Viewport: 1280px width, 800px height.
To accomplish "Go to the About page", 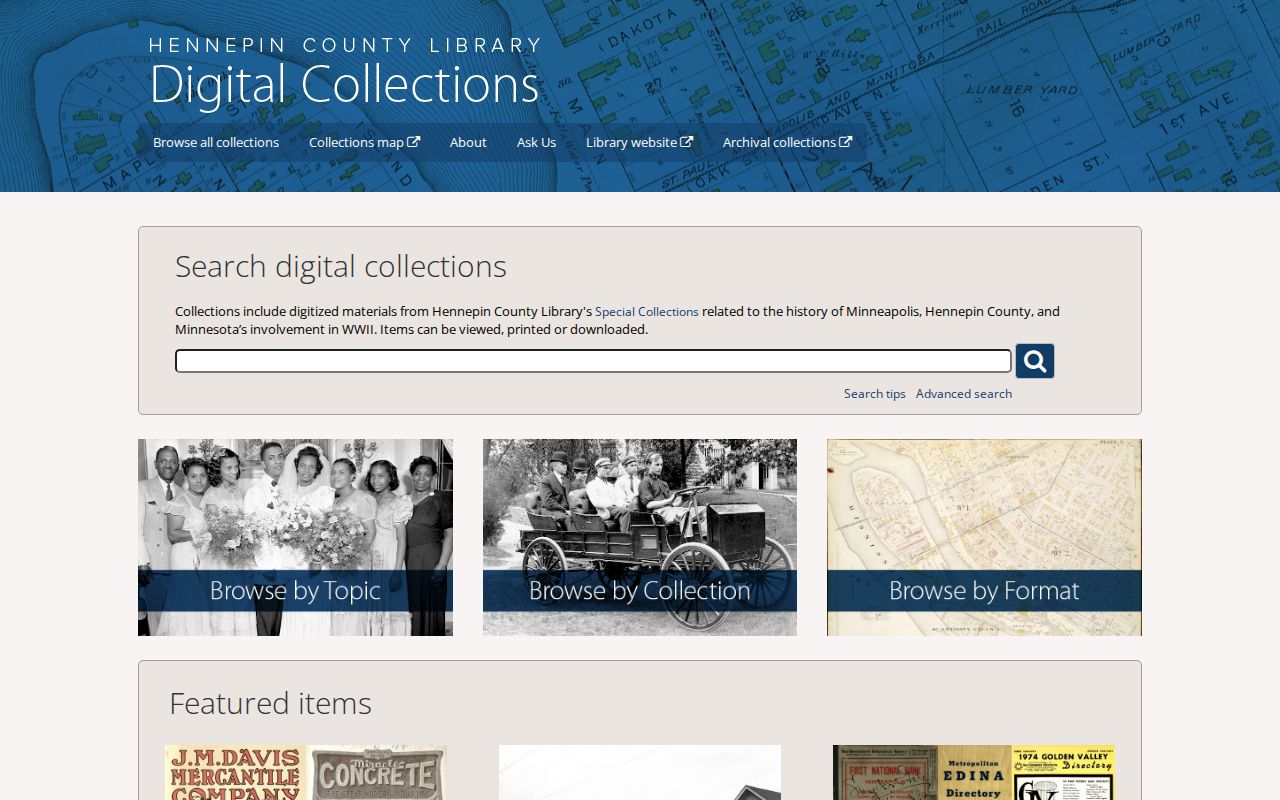I will [x=468, y=142].
